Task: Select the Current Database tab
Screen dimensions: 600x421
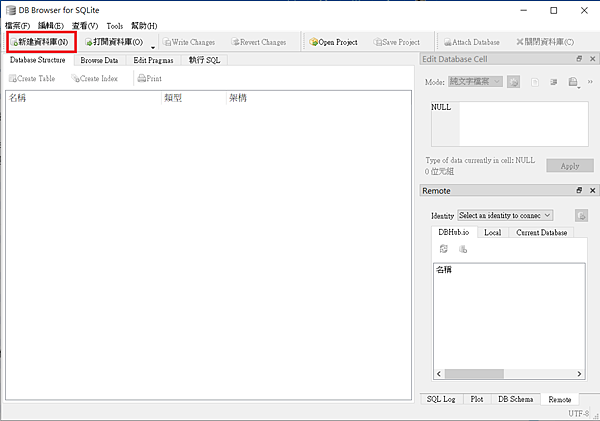Action: 541,233
